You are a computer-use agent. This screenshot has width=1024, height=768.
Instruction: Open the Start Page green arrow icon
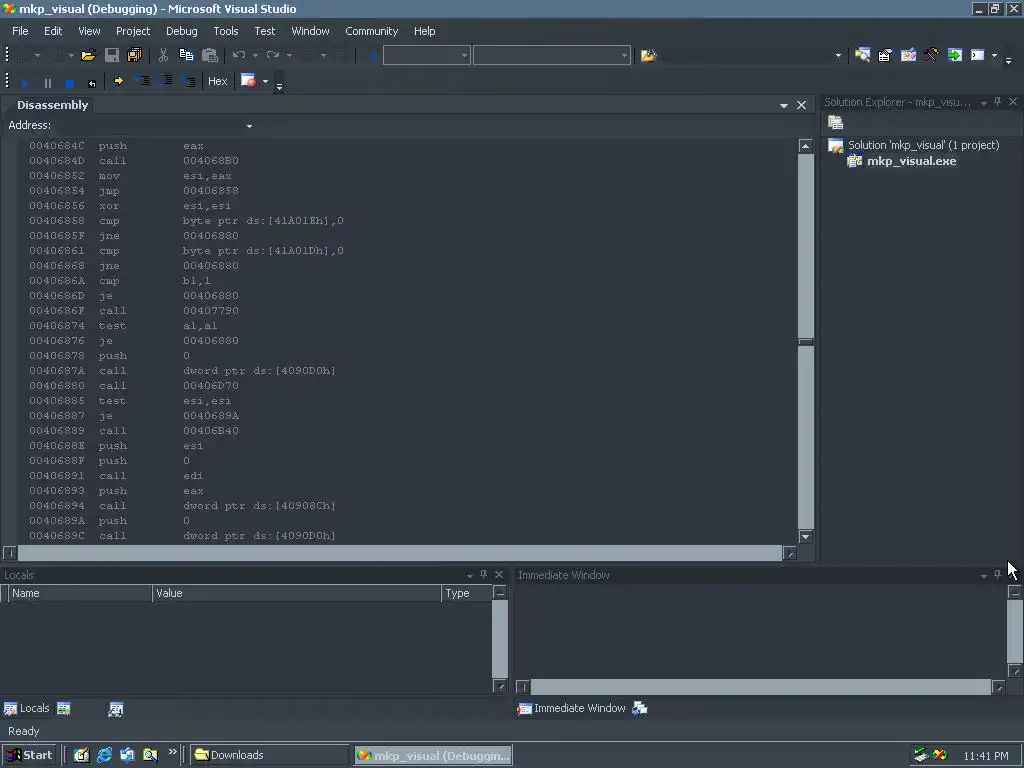[955, 56]
